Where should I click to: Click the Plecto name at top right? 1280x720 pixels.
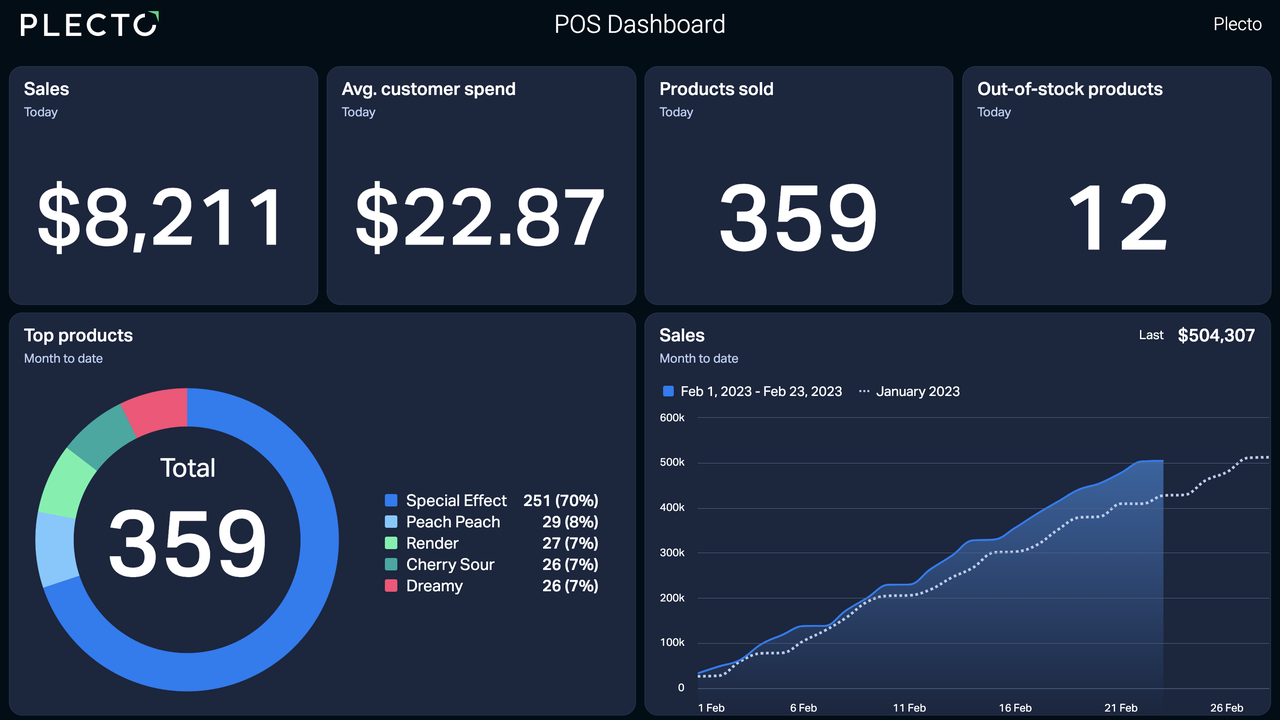[1237, 25]
